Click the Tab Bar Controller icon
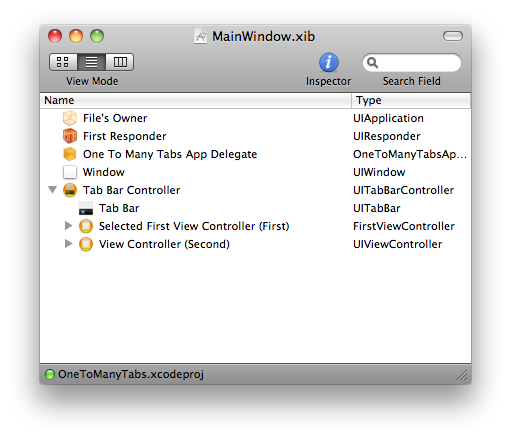Screen dimensions: 511x439 pyautogui.click(x=70, y=190)
